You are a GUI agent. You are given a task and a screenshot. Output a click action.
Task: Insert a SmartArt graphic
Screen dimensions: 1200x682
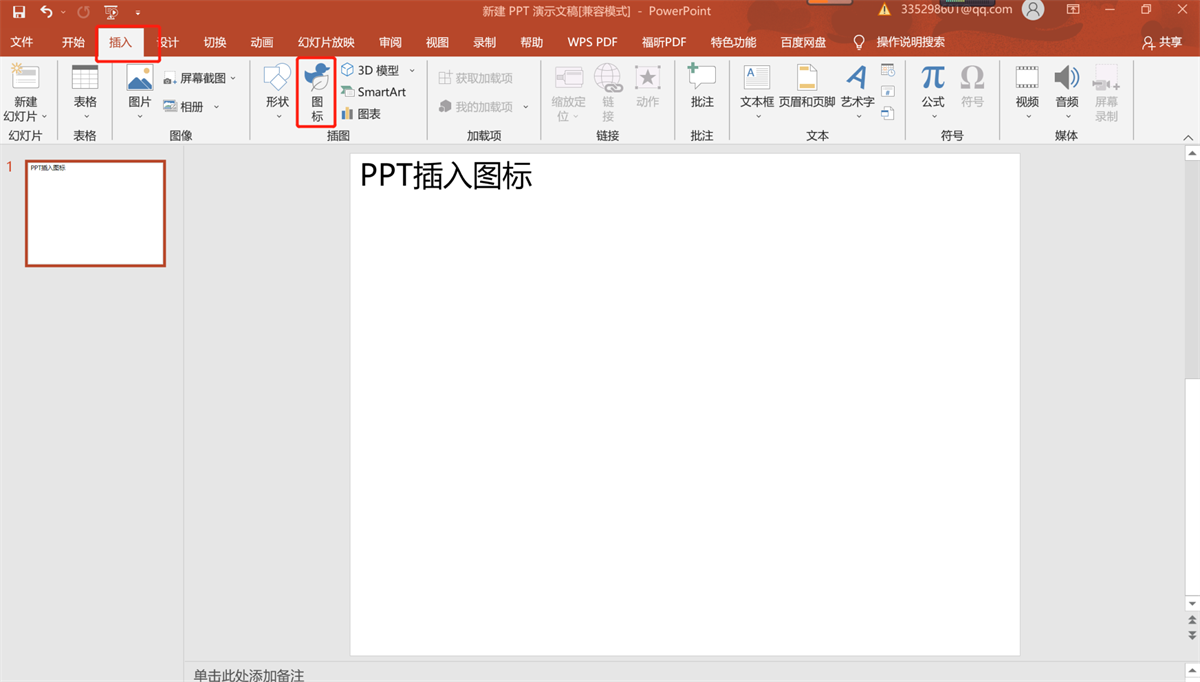[x=373, y=92]
